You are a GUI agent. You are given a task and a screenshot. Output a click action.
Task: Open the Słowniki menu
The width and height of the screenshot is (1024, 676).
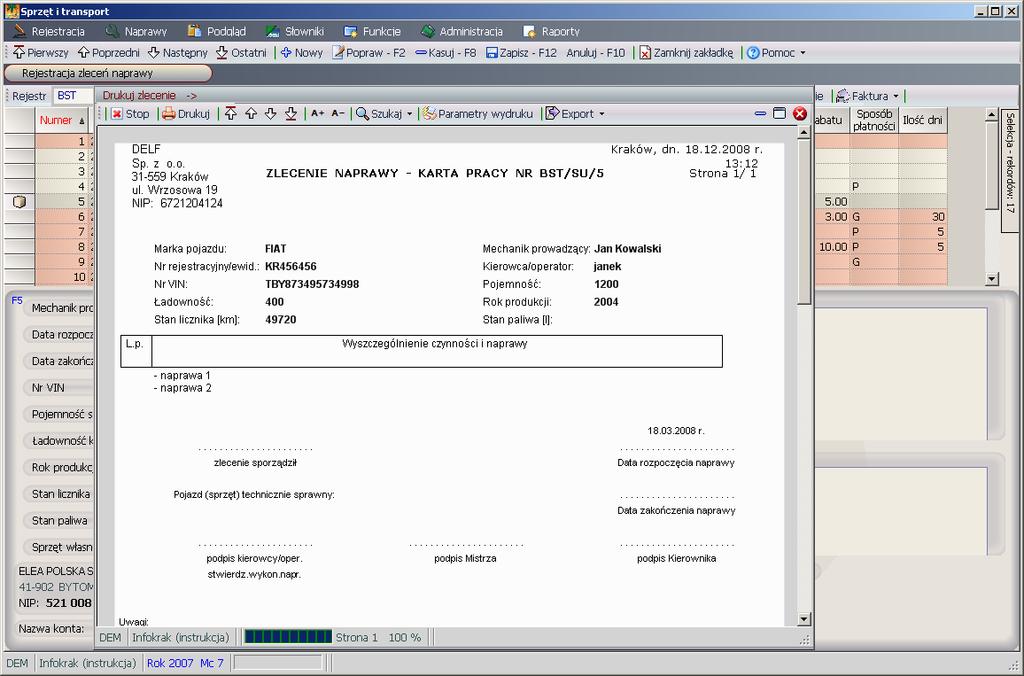295,31
